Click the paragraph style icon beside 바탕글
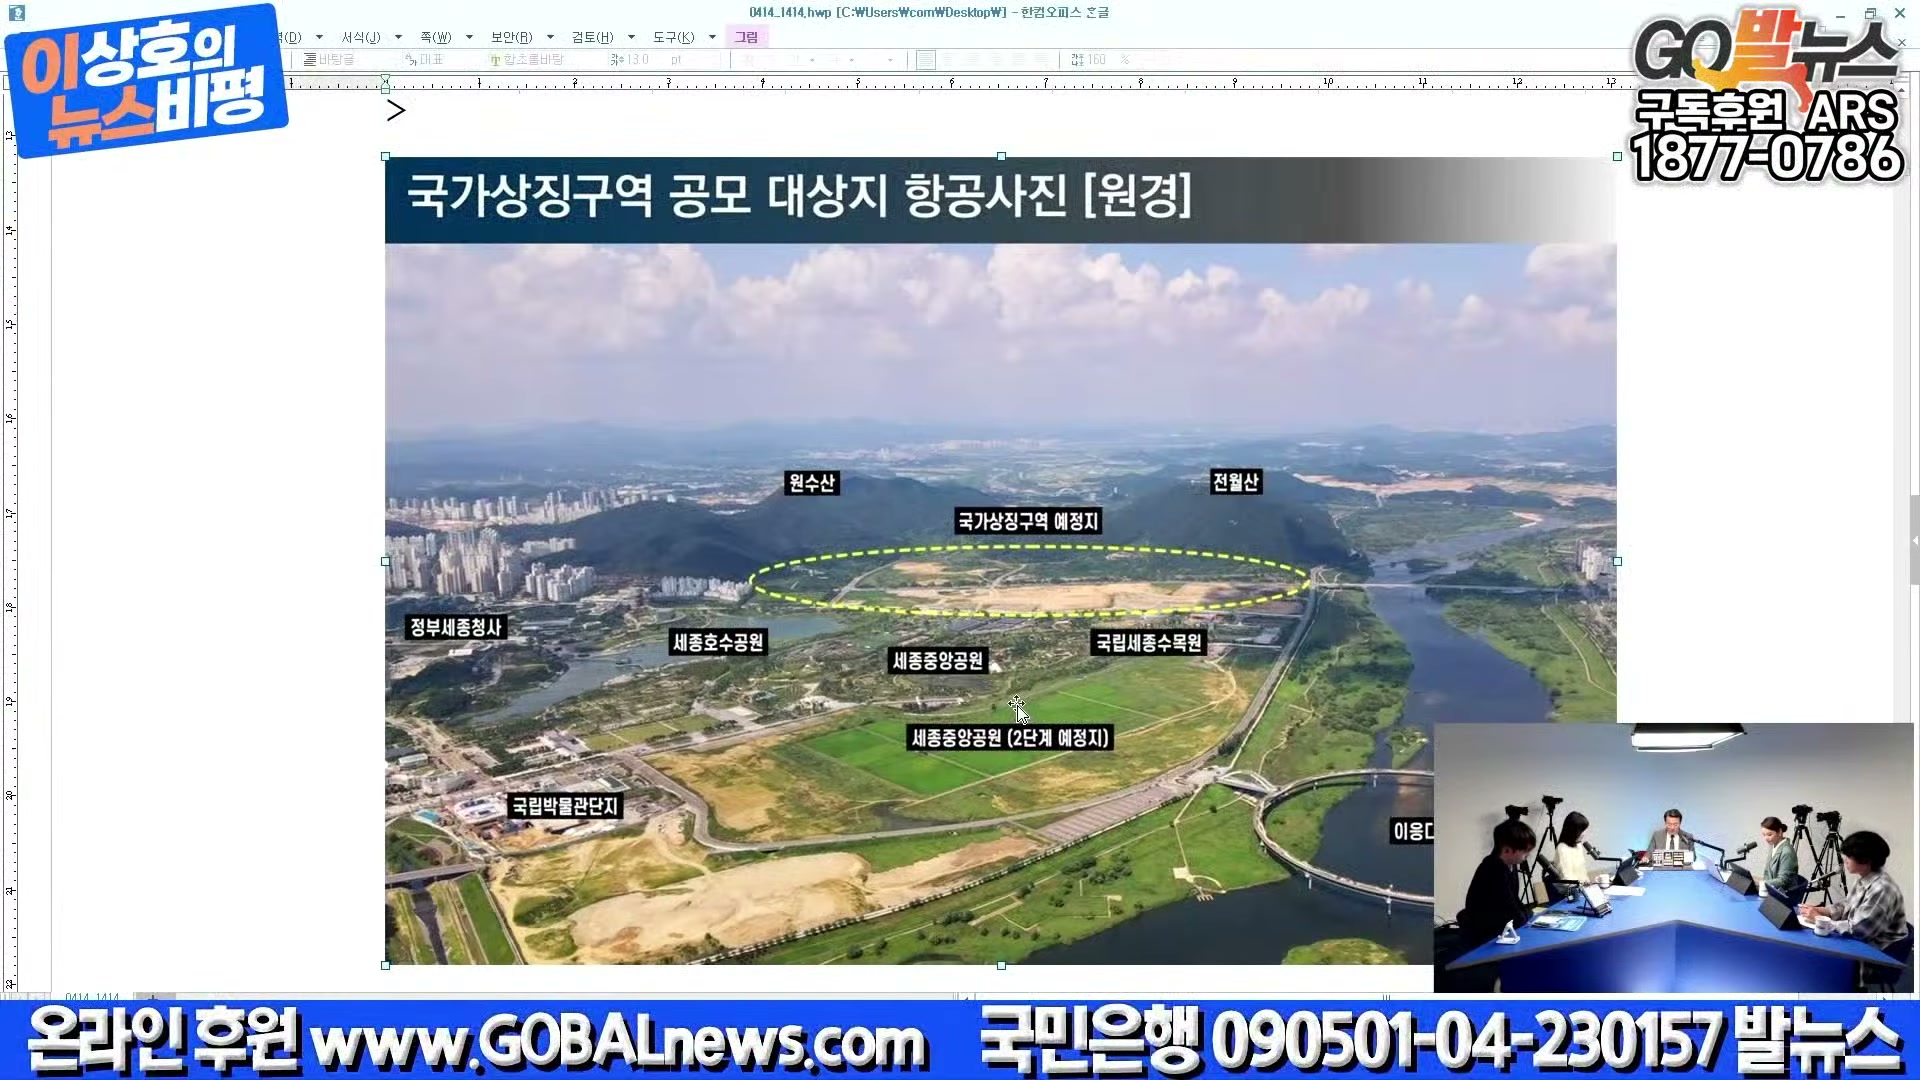 (310, 60)
